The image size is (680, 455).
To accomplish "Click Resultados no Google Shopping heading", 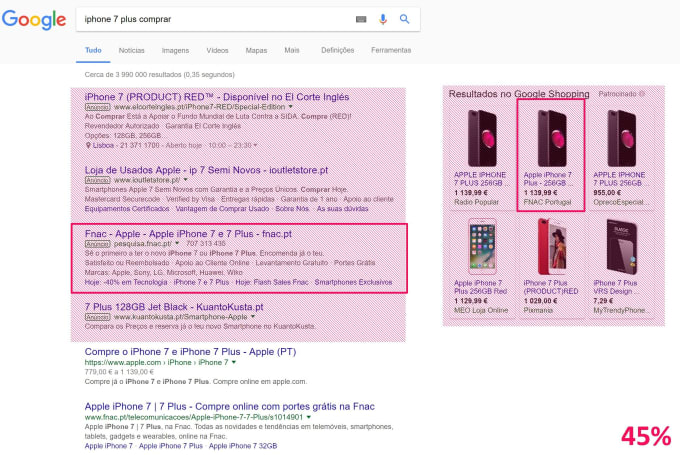I will click(x=519, y=94).
